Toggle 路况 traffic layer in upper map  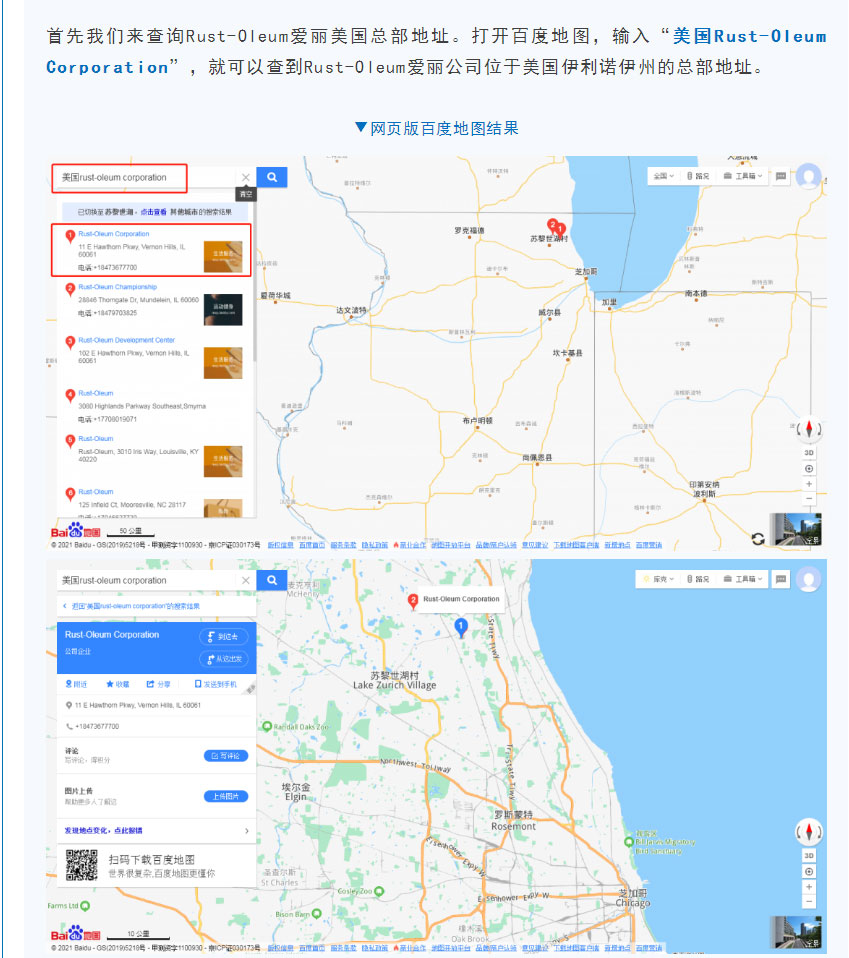click(x=698, y=176)
